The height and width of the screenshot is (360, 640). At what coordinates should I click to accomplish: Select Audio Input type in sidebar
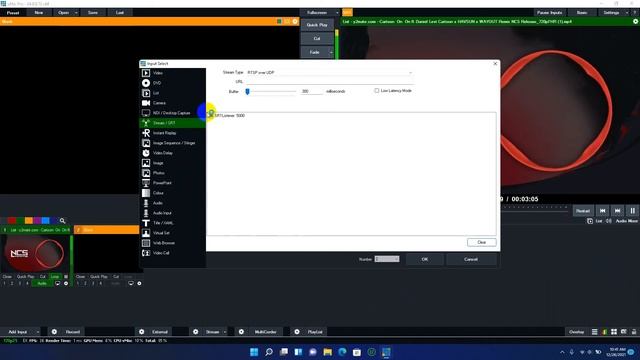(x=172, y=213)
